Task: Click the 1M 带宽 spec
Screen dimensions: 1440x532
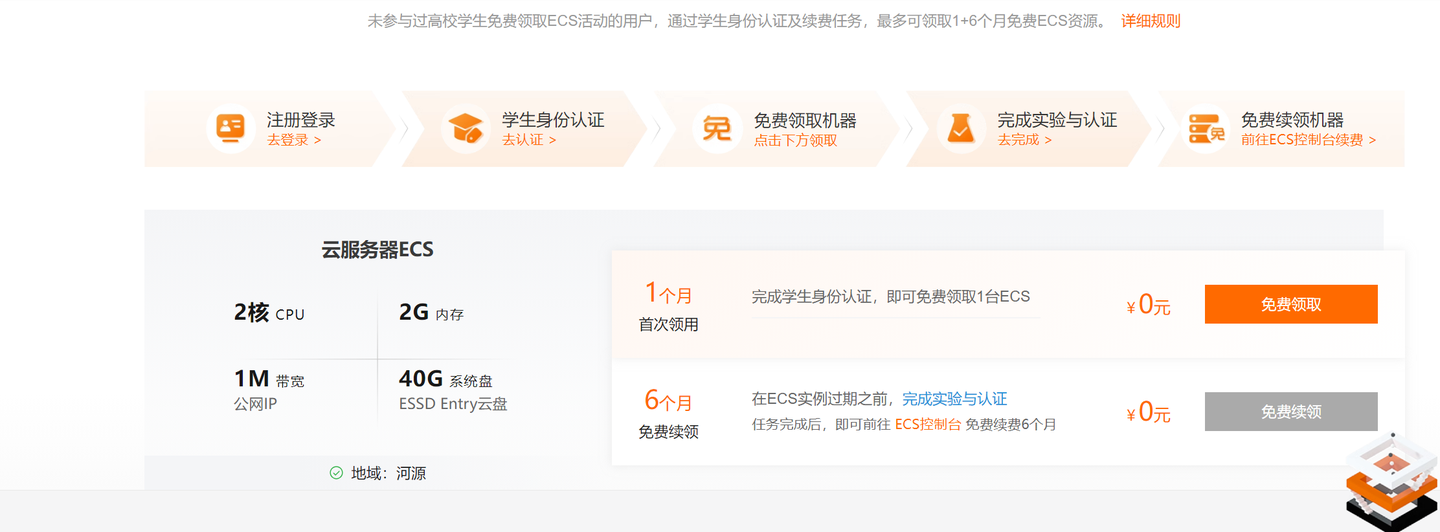Action: pos(269,379)
